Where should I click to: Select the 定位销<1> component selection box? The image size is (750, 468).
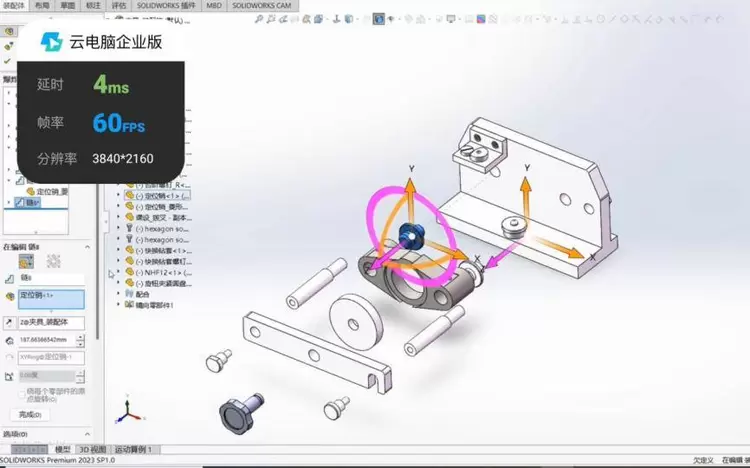pos(50,297)
